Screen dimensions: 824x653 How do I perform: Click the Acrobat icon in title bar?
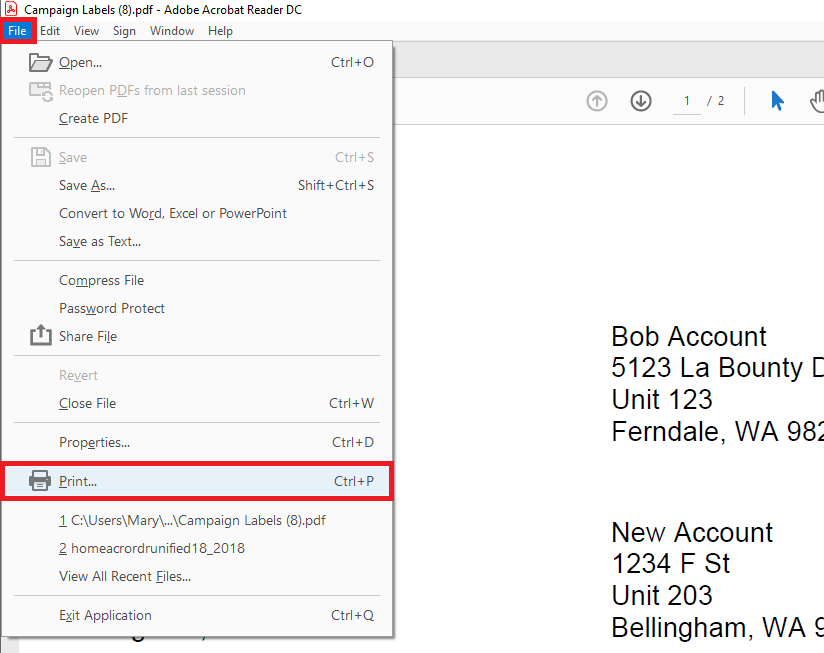11,9
